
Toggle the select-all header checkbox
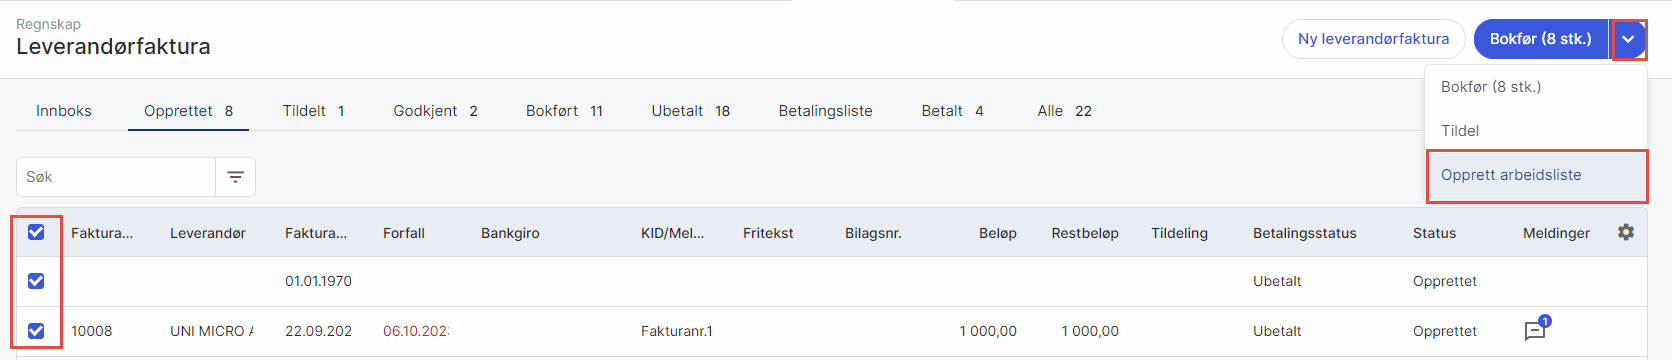tap(36, 232)
